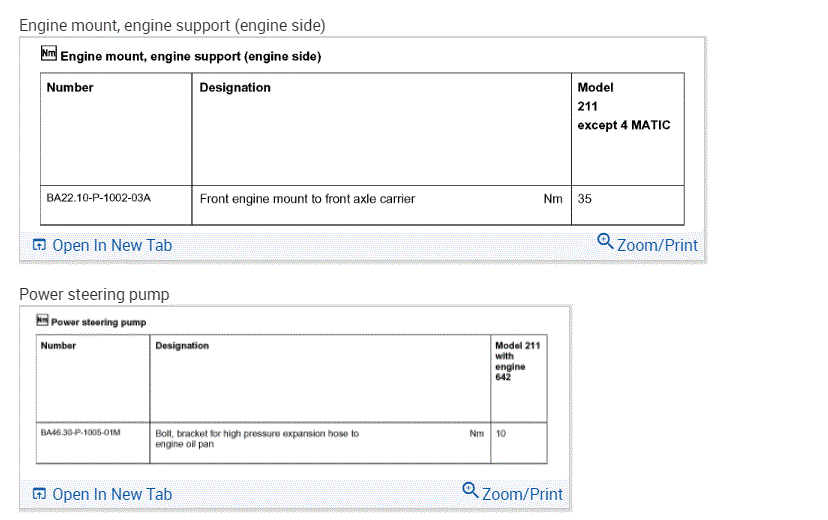Screen dimensions: 828x520
Task: Open power steering pump table in new tab
Action: click(x=111, y=494)
